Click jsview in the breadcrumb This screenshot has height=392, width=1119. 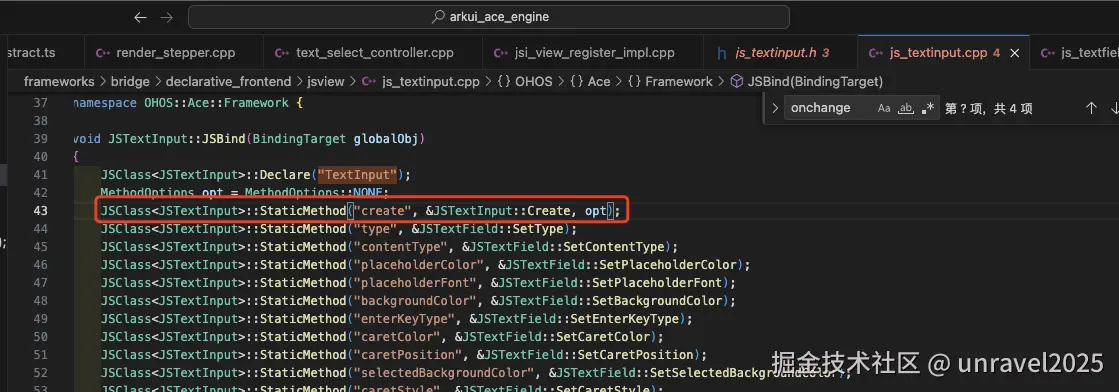pos(326,81)
